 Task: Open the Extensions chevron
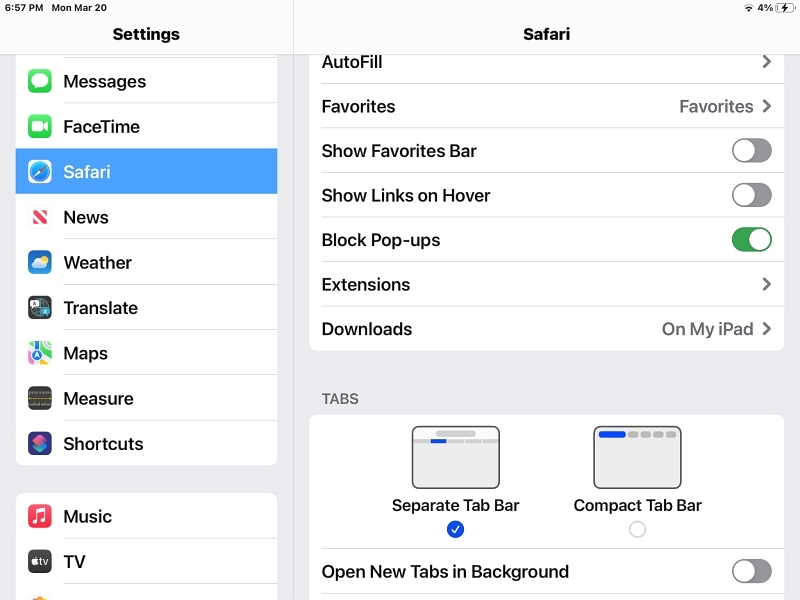(x=766, y=284)
